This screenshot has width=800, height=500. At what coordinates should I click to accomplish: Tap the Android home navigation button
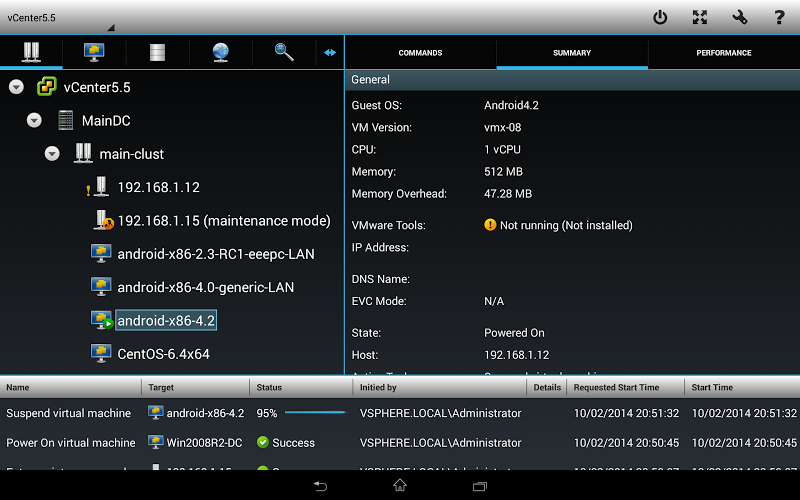[400, 485]
